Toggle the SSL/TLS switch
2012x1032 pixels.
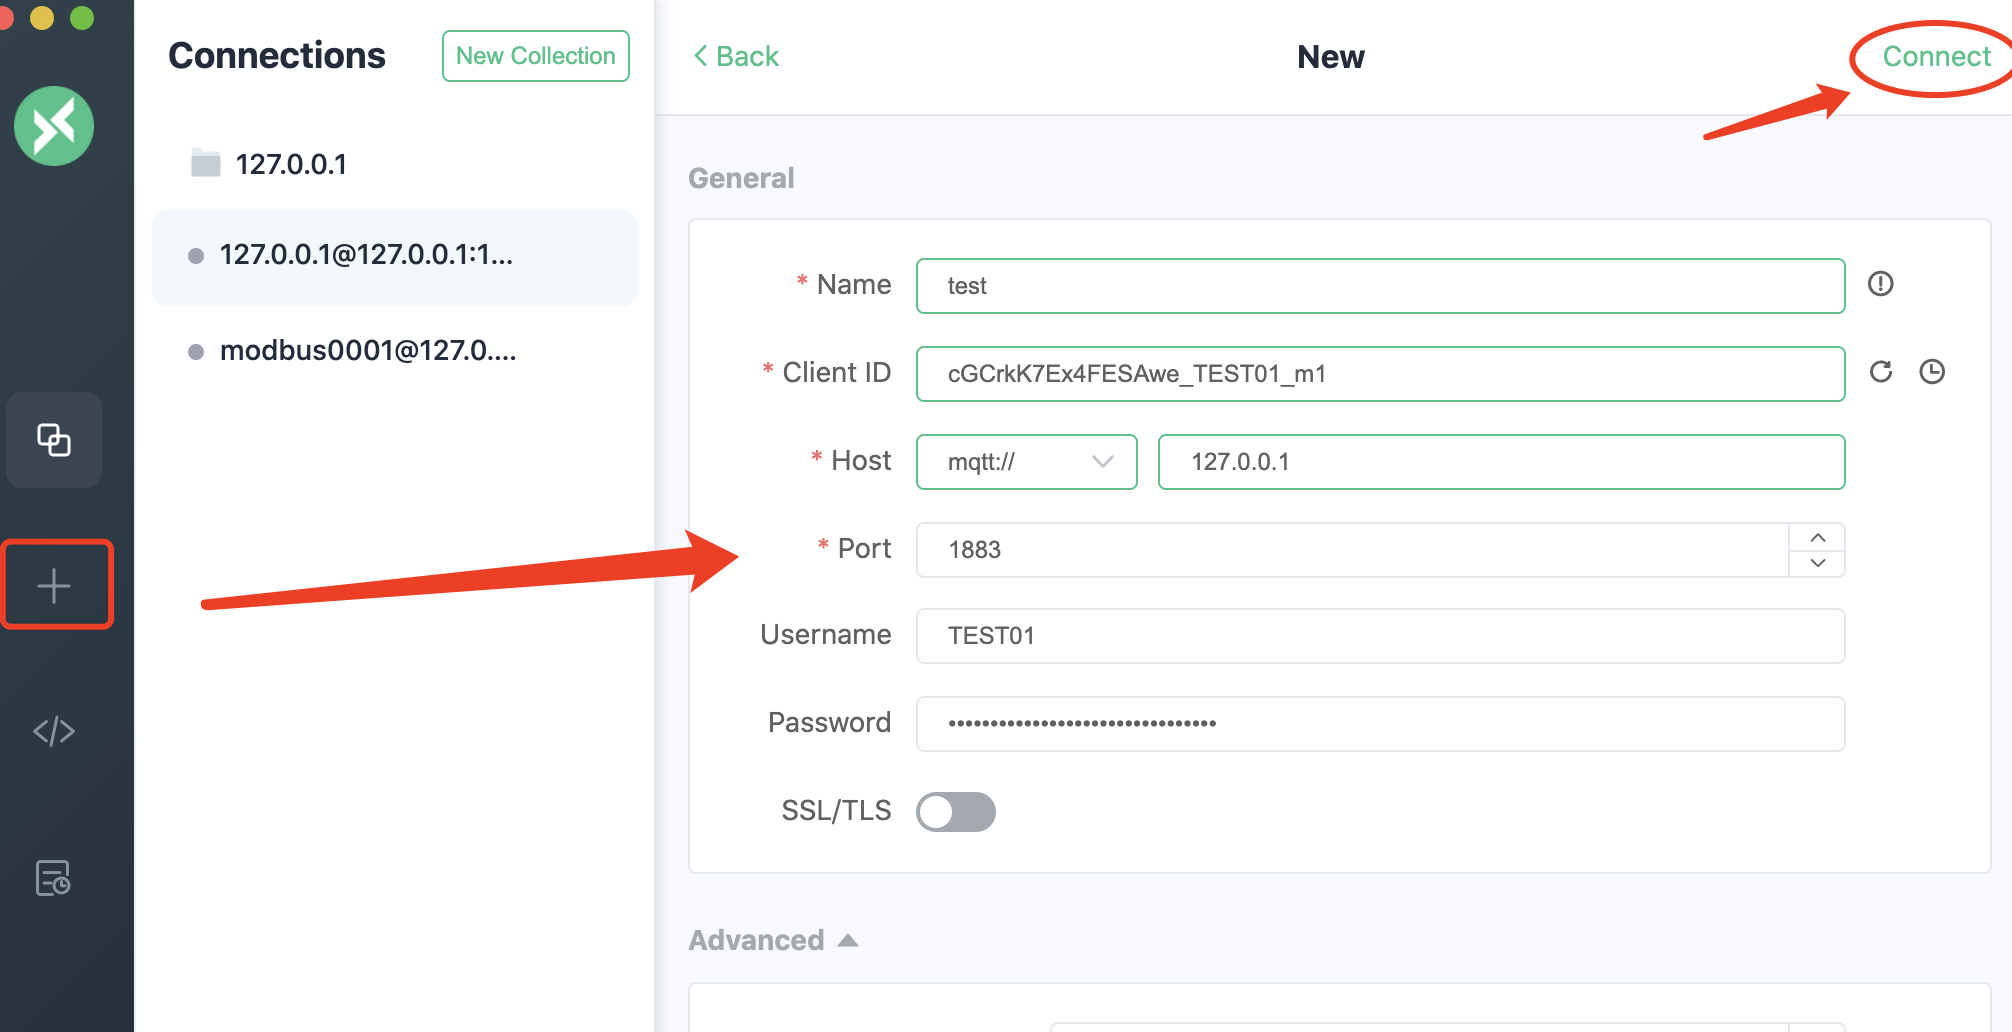[955, 811]
